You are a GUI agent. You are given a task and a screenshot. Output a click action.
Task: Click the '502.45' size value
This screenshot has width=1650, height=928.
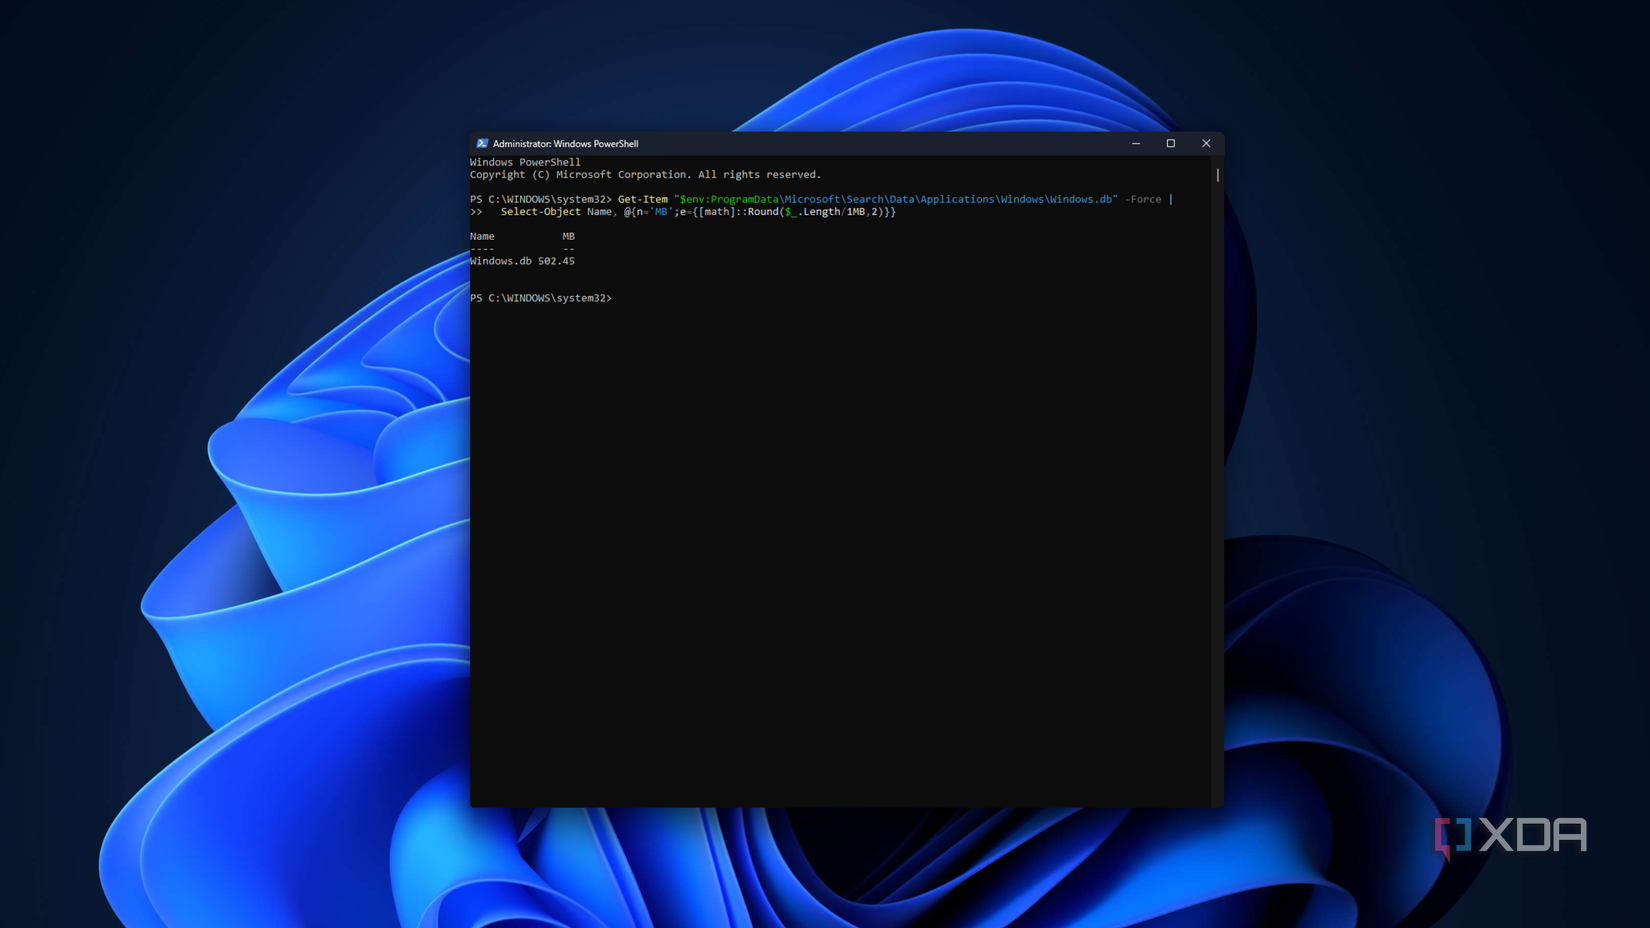(556, 261)
